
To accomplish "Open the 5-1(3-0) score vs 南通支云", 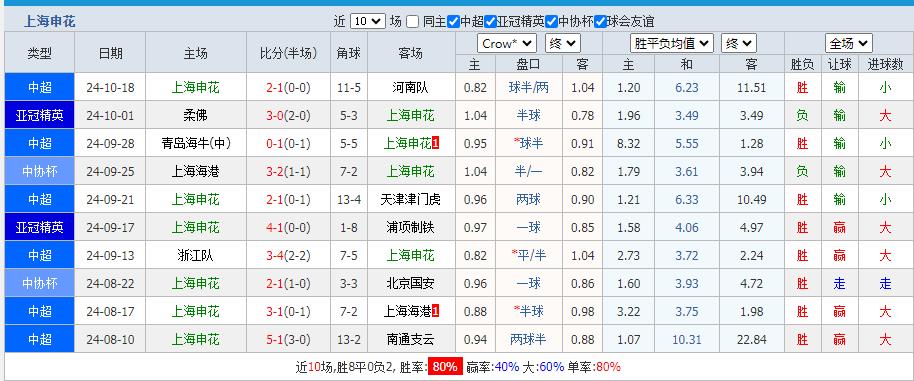I will point(288,339).
